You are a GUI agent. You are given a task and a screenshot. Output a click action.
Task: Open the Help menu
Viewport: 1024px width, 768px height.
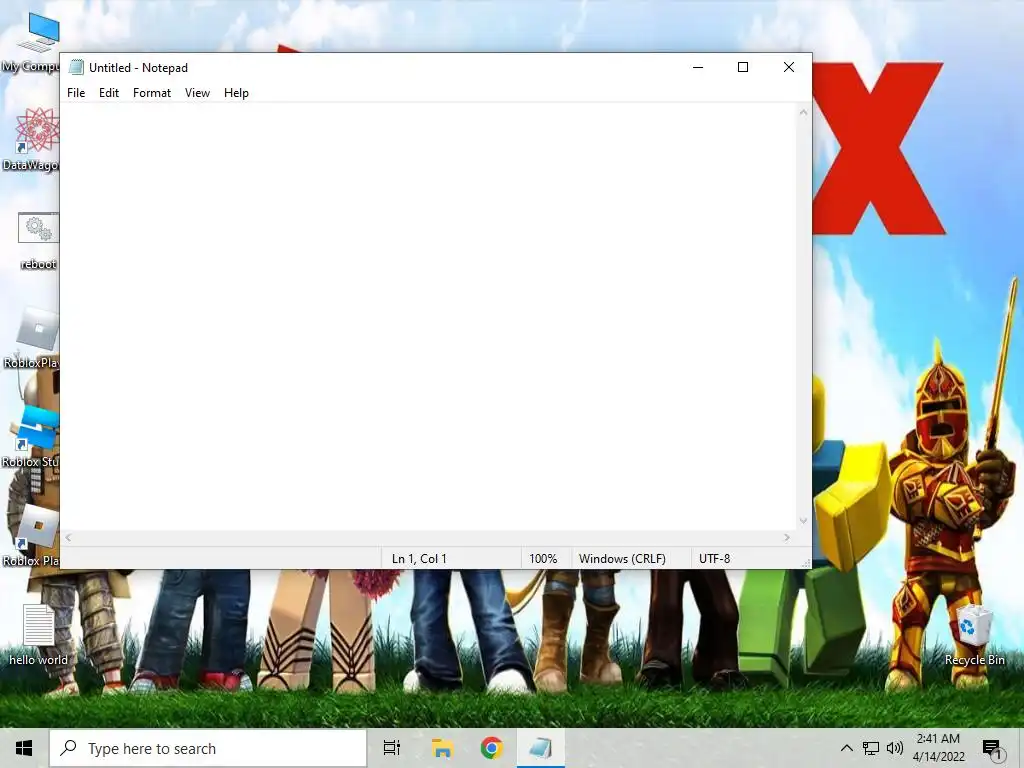[x=236, y=93]
